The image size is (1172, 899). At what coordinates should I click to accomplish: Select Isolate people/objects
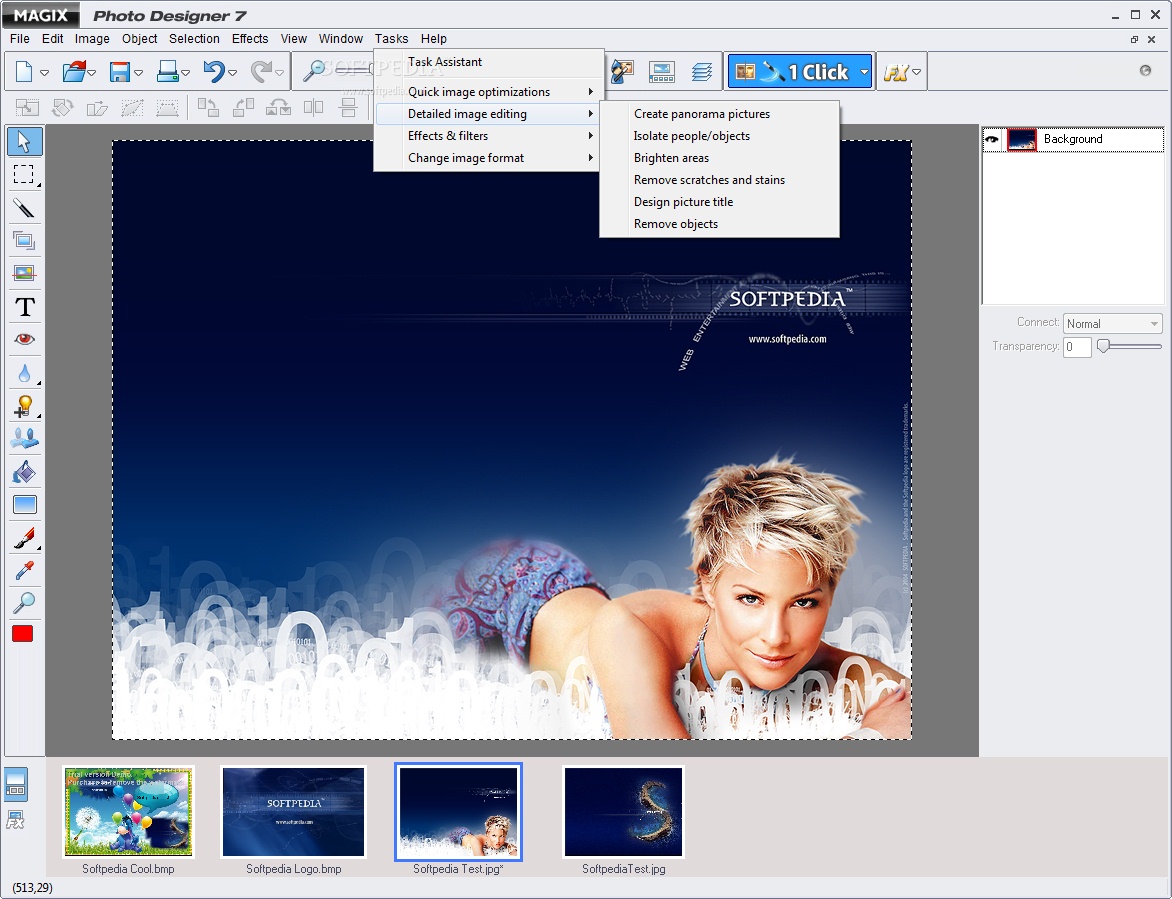click(719, 136)
